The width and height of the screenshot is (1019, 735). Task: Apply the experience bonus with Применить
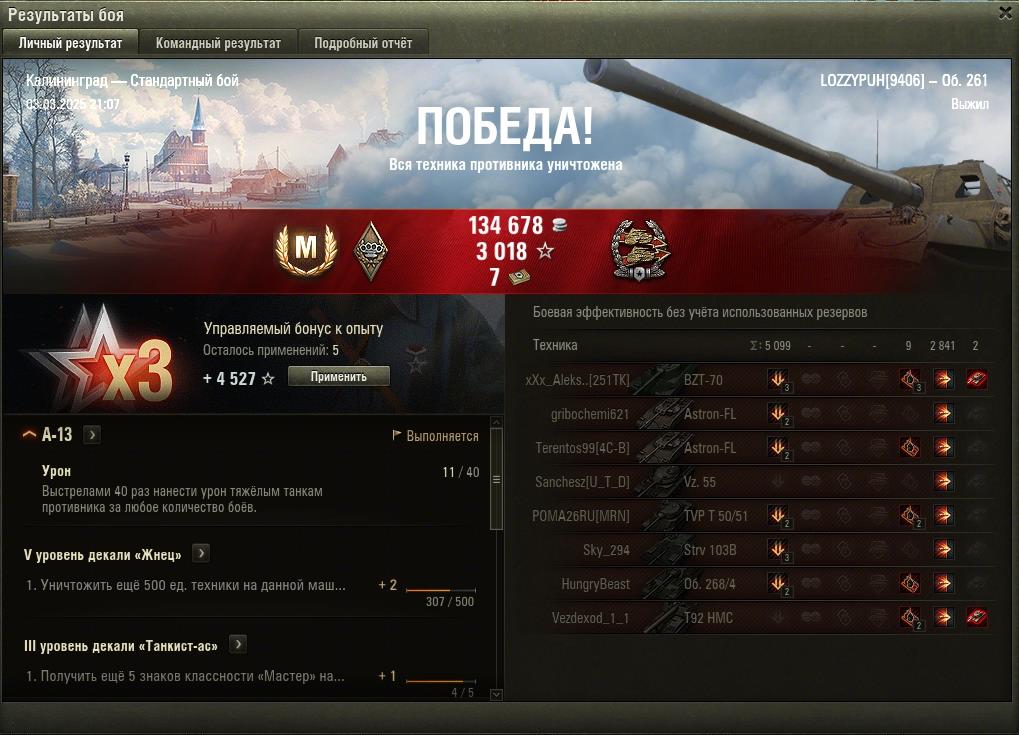click(x=339, y=376)
